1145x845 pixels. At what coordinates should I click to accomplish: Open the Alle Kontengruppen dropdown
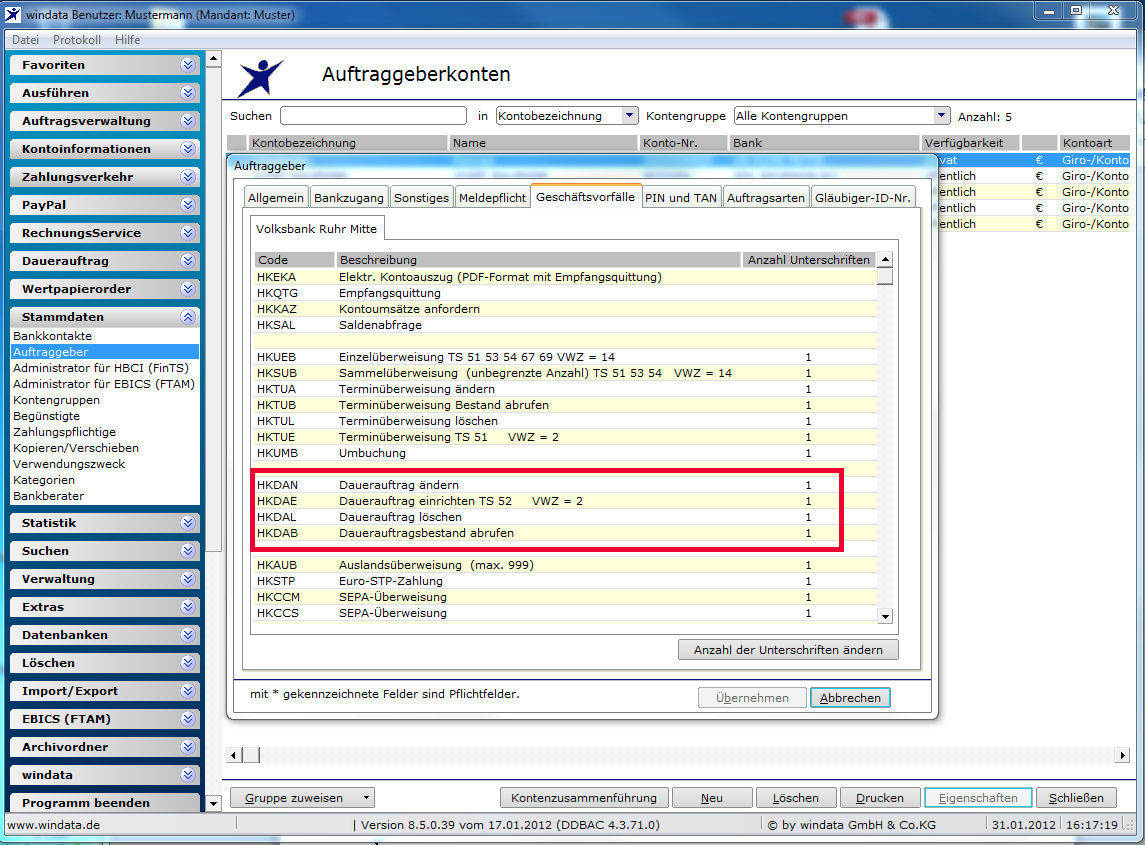click(x=941, y=115)
